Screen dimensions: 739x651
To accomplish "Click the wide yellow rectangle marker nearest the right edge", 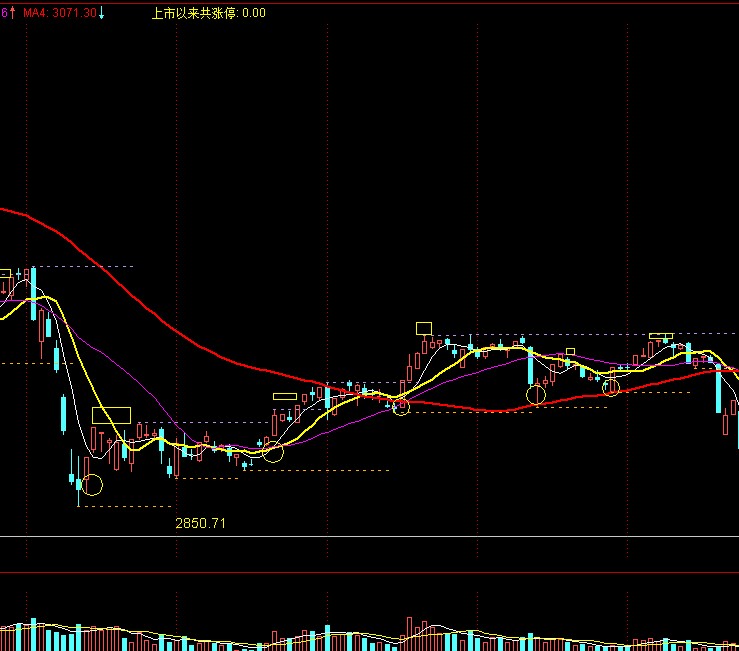I will 661,336.
